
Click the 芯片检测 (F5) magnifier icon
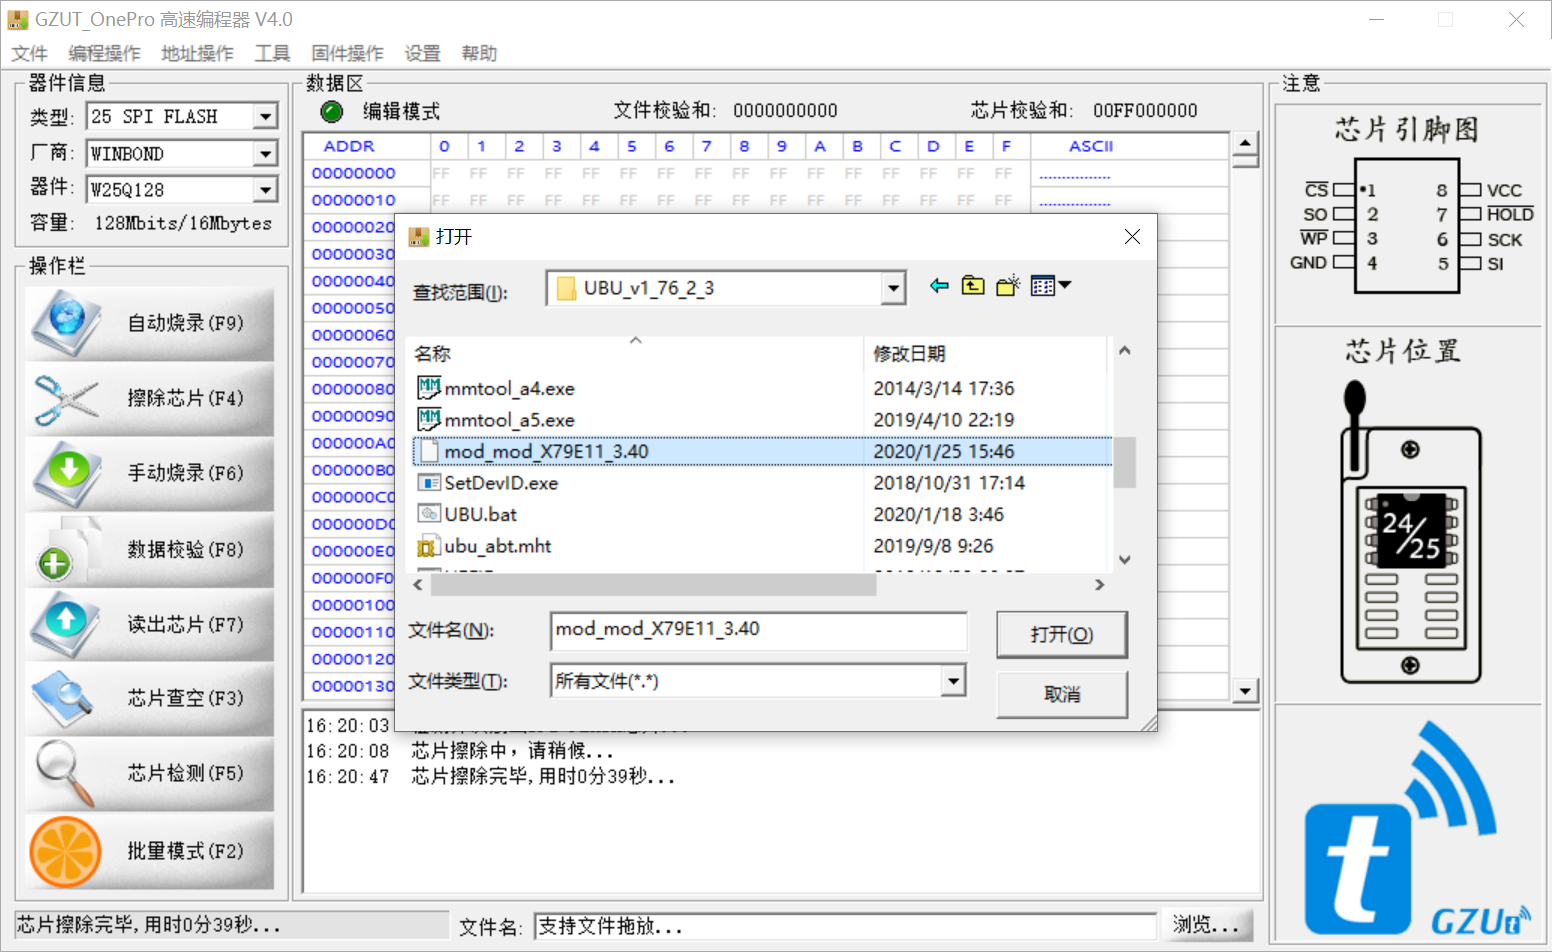pos(66,773)
